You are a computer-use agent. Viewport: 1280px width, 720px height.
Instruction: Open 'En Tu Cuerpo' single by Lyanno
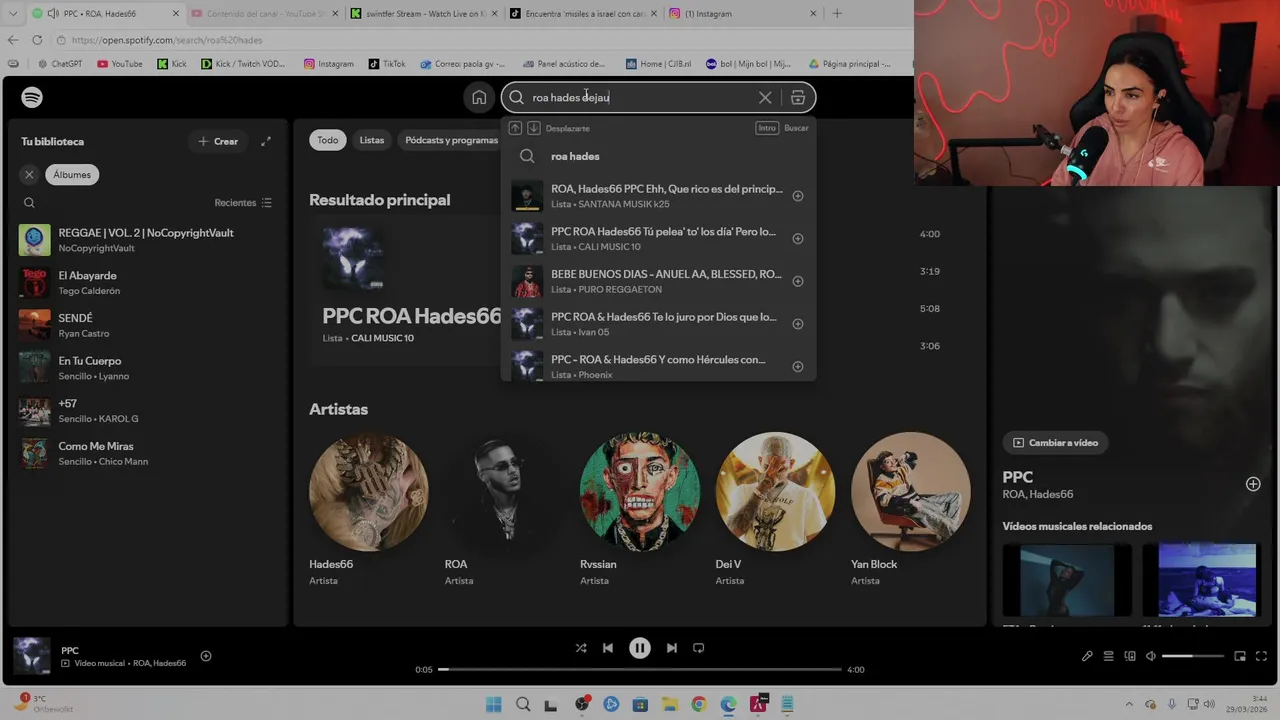pos(145,368)
